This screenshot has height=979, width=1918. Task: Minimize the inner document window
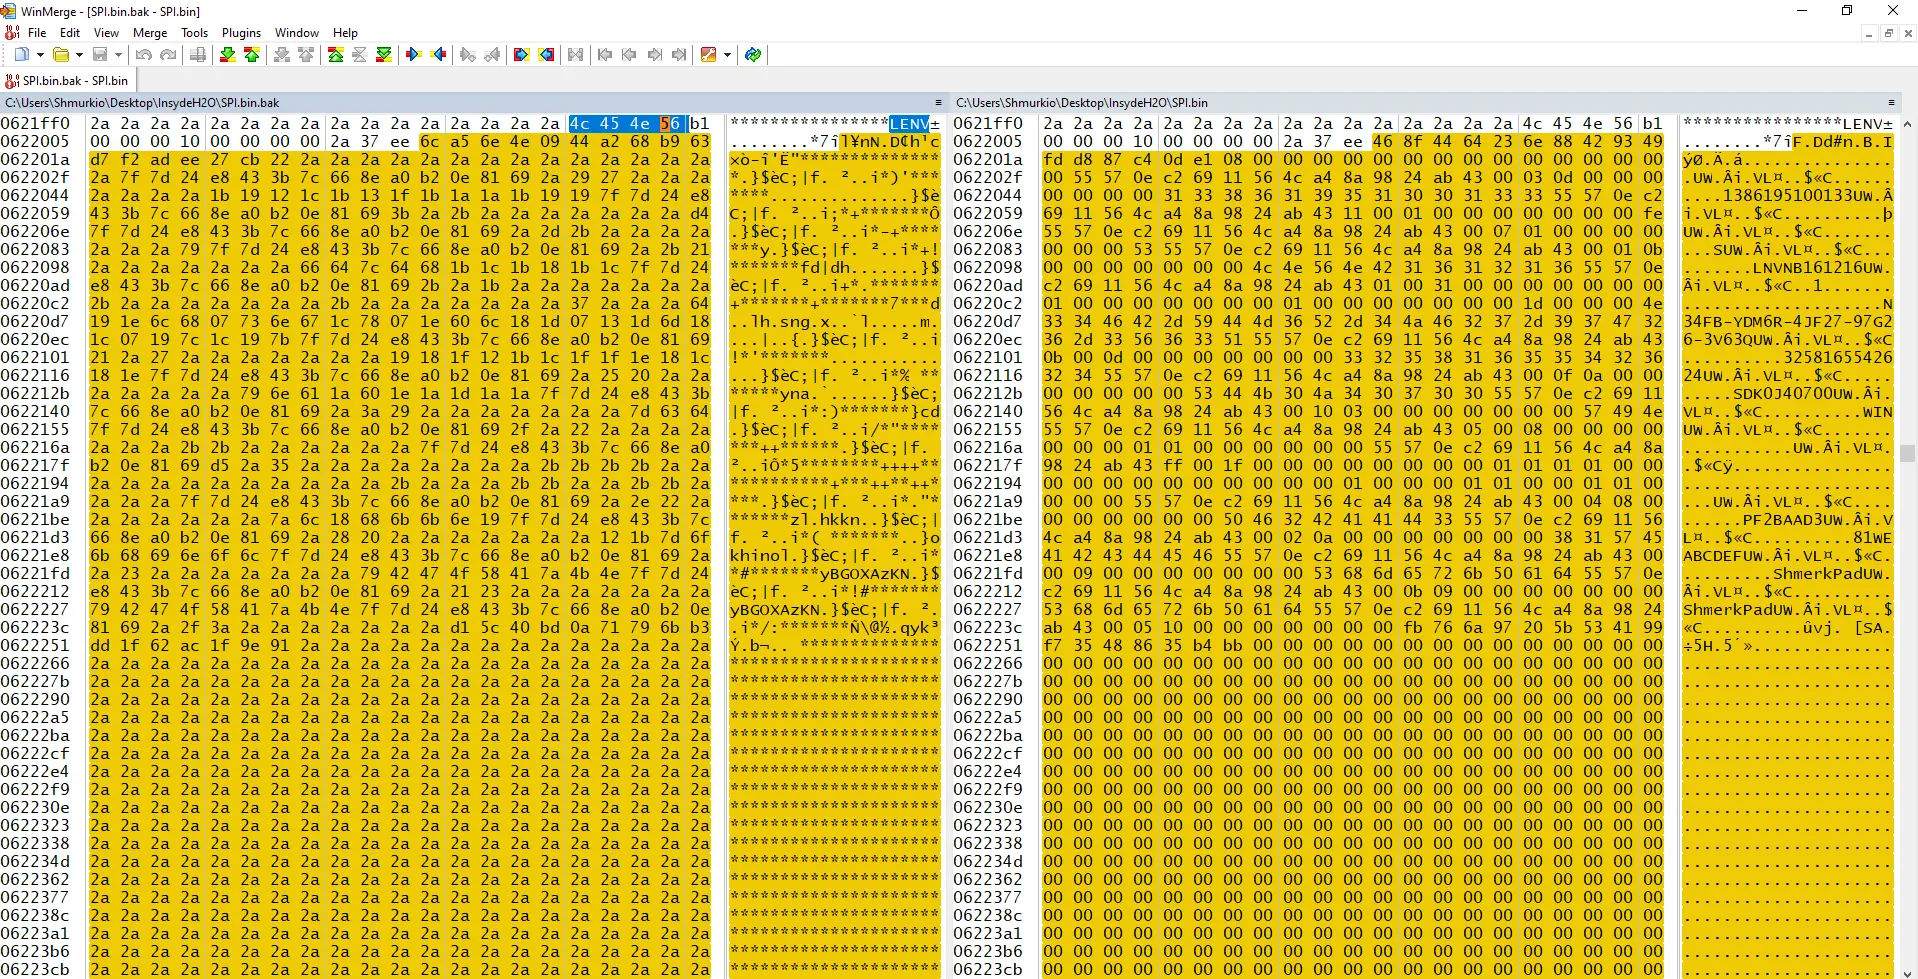(x=1868, y=33)
